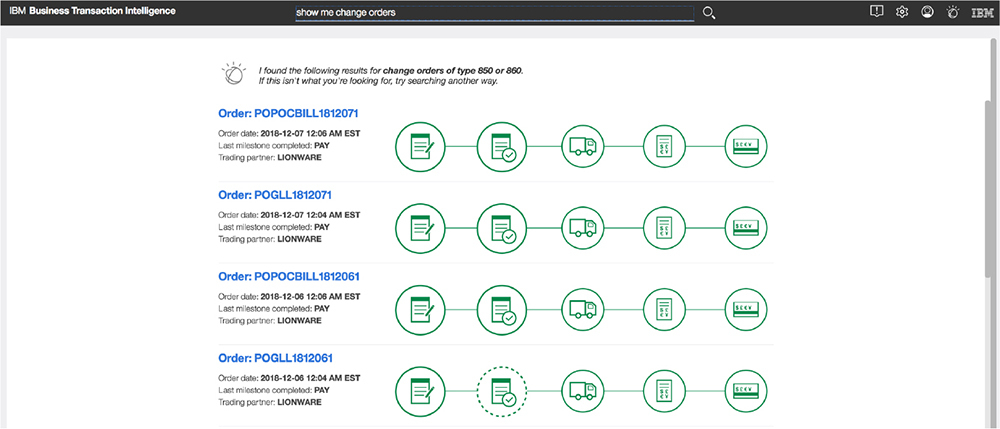Viewport: 1000px width, 429px height.
Task: Click the IBM logo in header
Action: (x=982, y=12)
